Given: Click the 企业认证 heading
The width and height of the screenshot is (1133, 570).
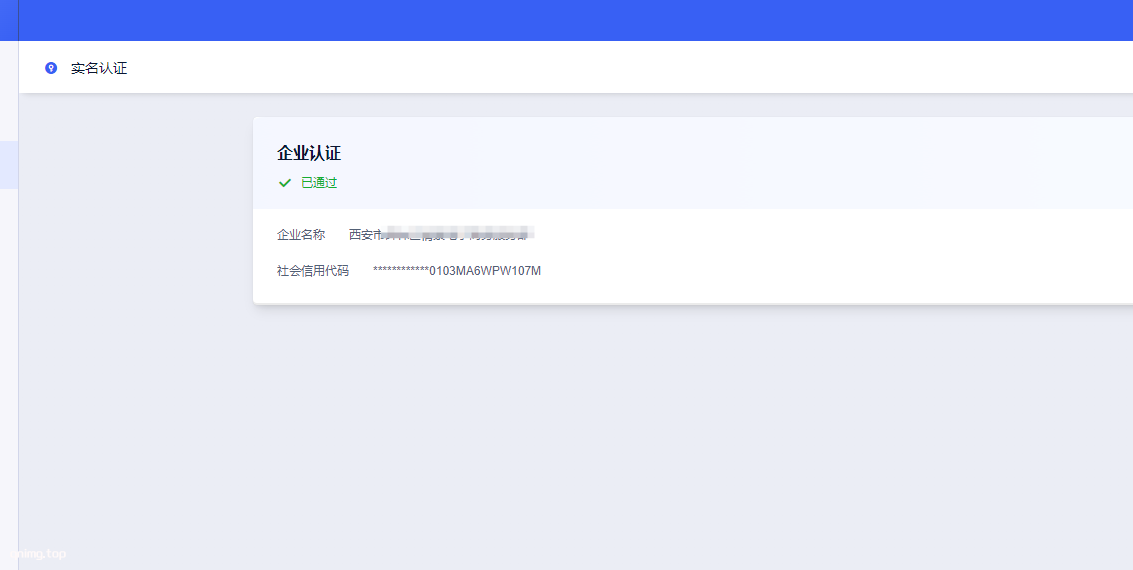Looking at the screenshot, I should tap(309, 153).
